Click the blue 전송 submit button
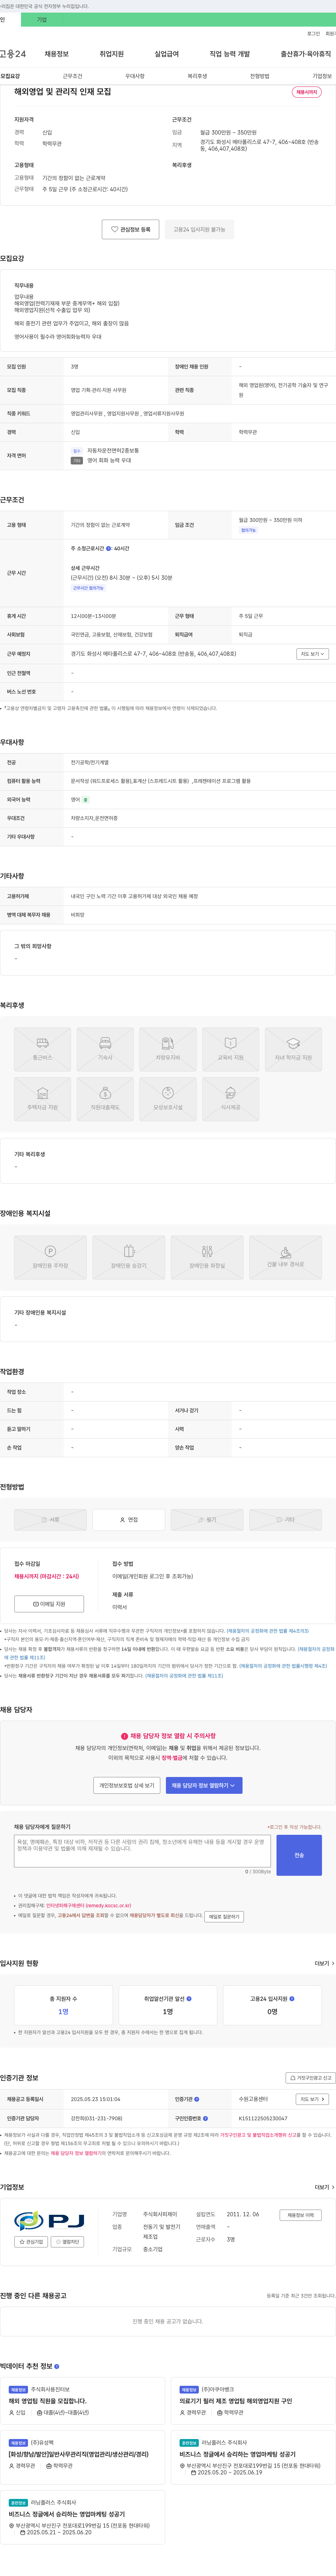Screen dimensions: 336x2576 pyautogui.click(x=299, y=1855)
